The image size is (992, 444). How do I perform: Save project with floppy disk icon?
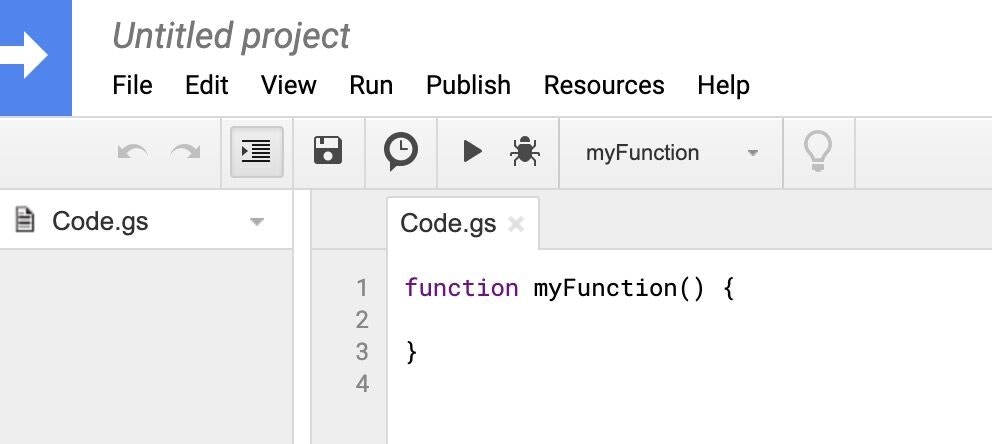tap(328, 151)
